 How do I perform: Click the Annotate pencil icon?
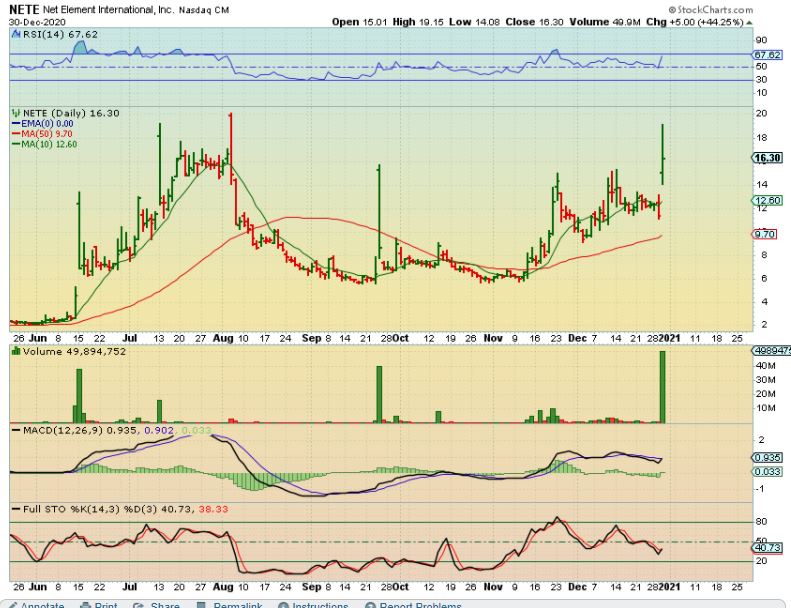click(11, 604)
